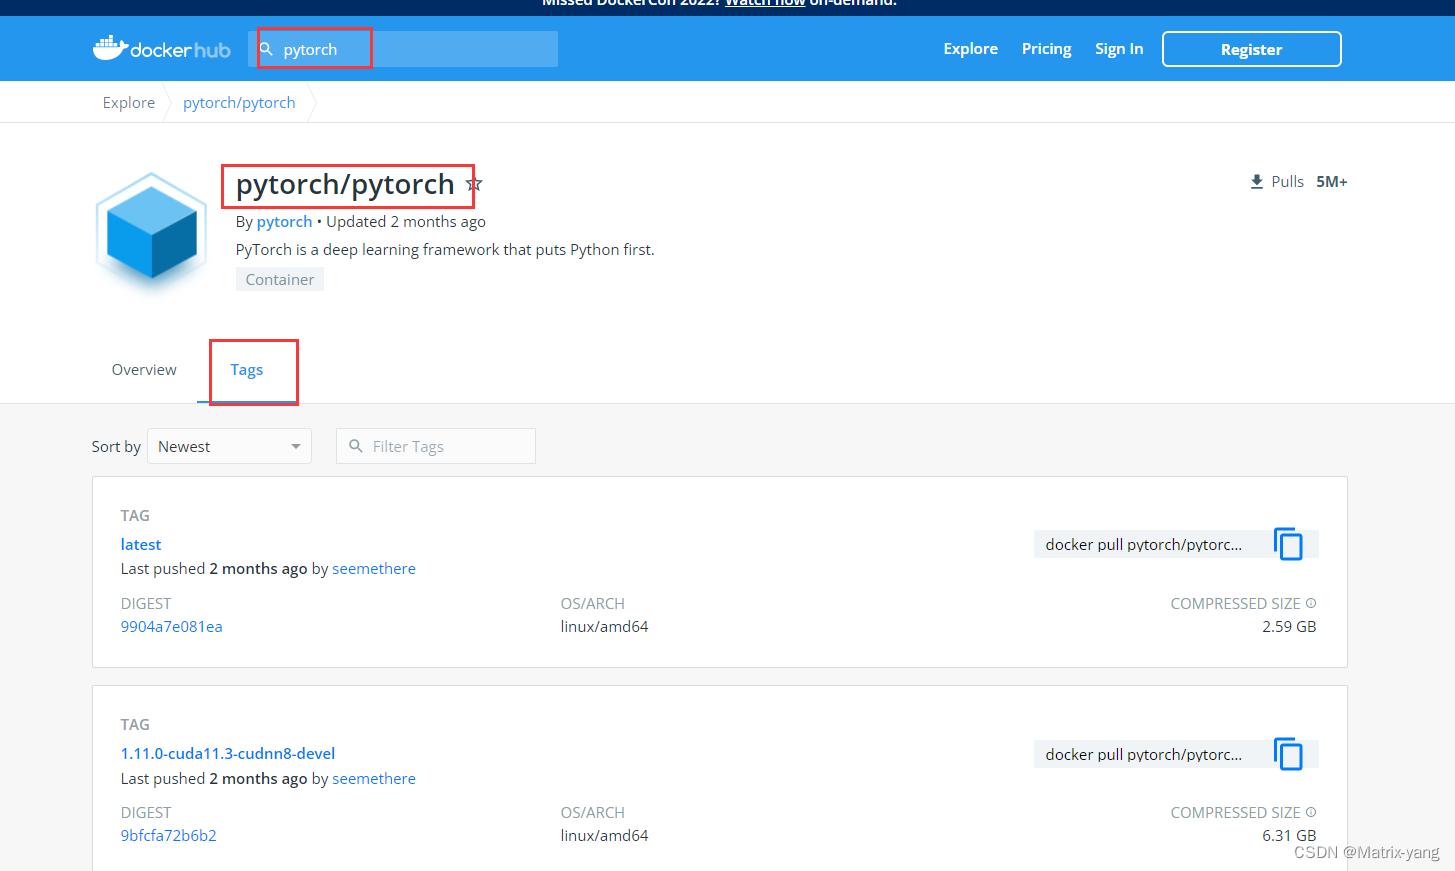Click search icon in Filter Tags field
The height and width of the screenshot is (871, 1455).
(x=355, y=446)
